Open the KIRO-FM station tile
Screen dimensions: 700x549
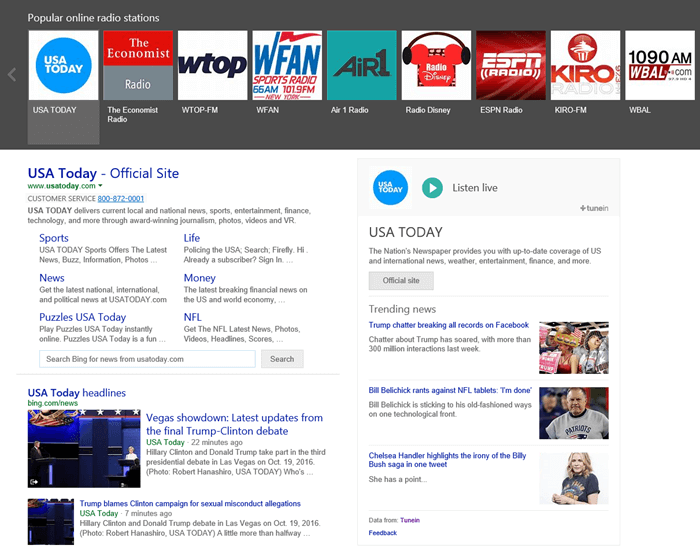point(585,65)
